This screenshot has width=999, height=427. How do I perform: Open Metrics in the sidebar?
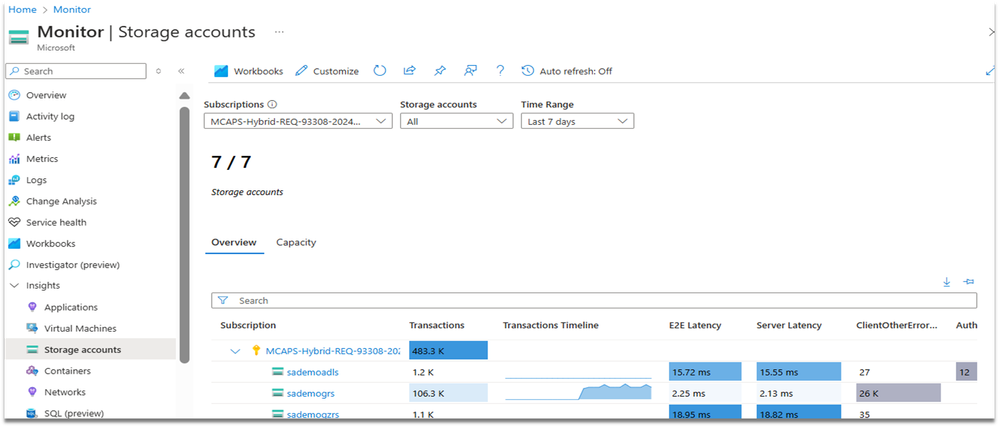coord(41,159)
